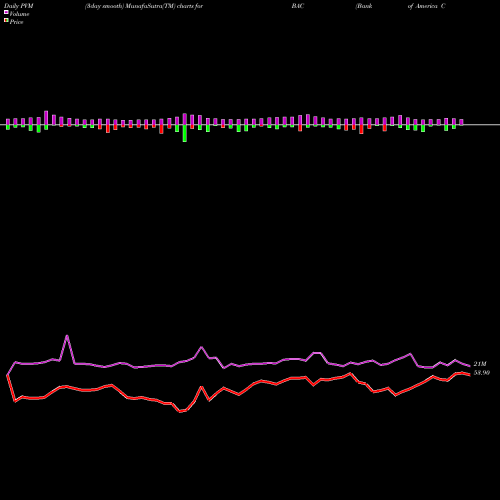Click the '58.99' price value label
The image size is (500, 500).
tap(482, 373)
